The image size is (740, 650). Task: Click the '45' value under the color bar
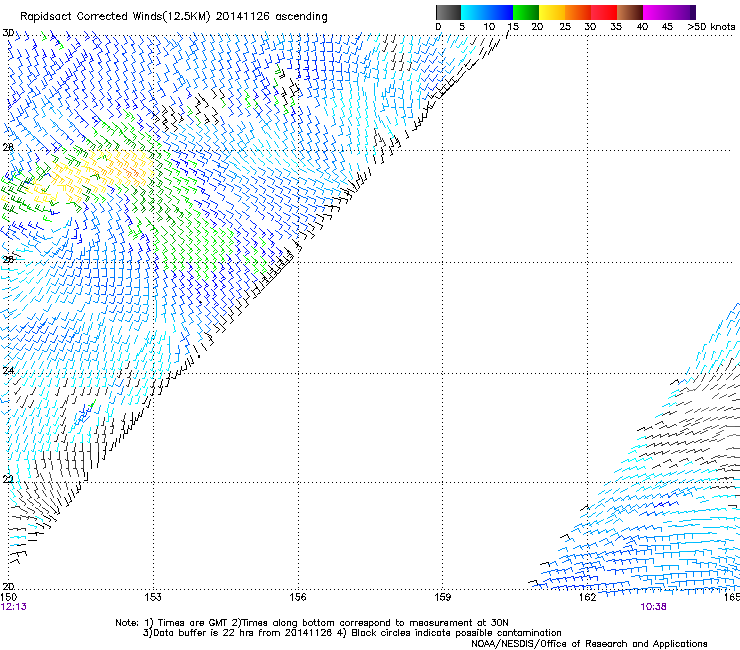(667, 27)
